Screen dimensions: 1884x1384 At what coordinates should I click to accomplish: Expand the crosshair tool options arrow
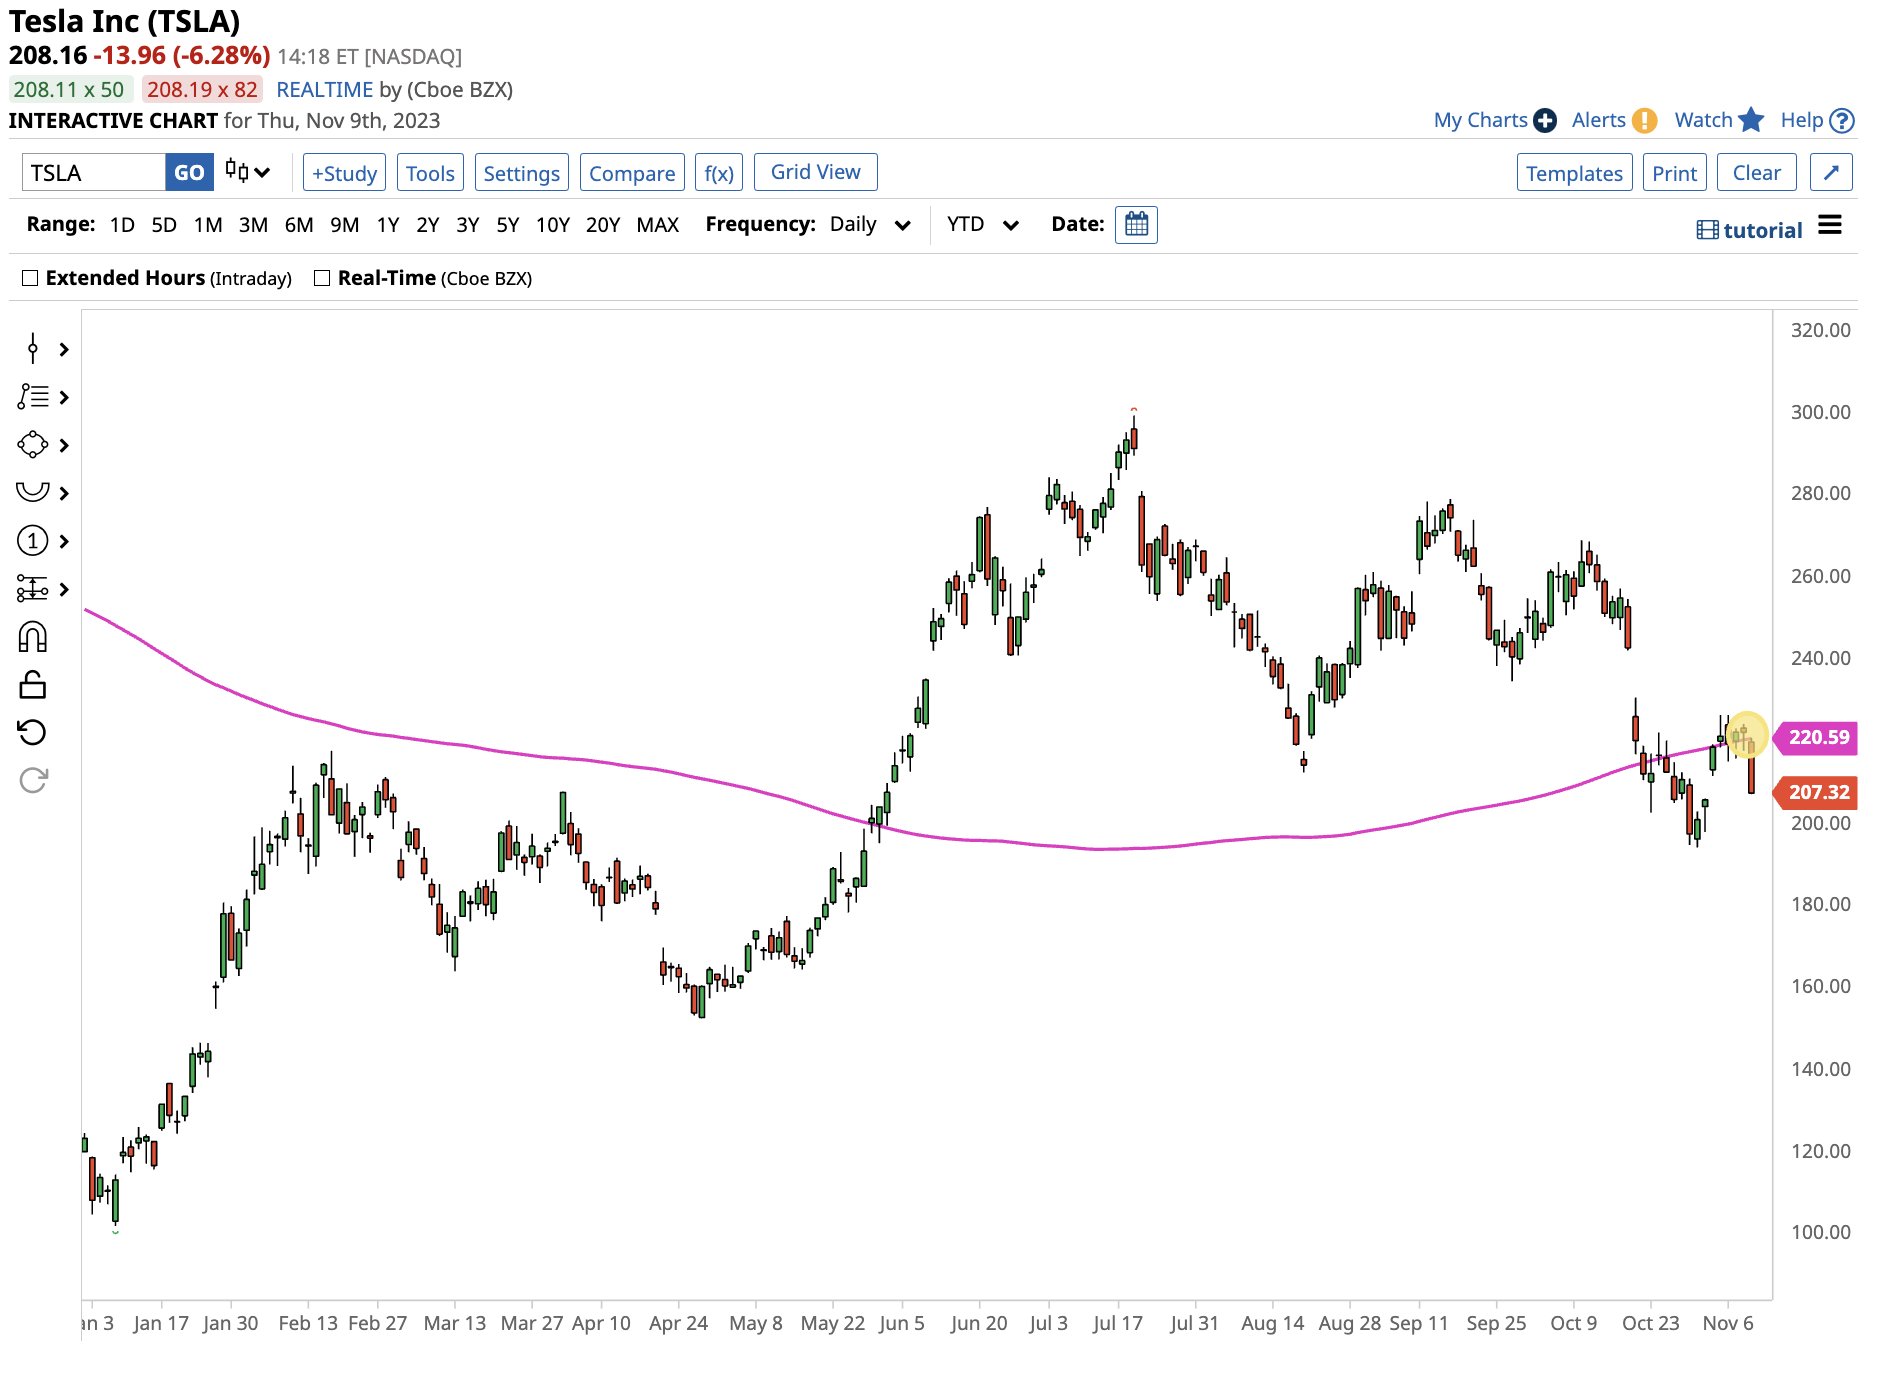coord(64,349)
